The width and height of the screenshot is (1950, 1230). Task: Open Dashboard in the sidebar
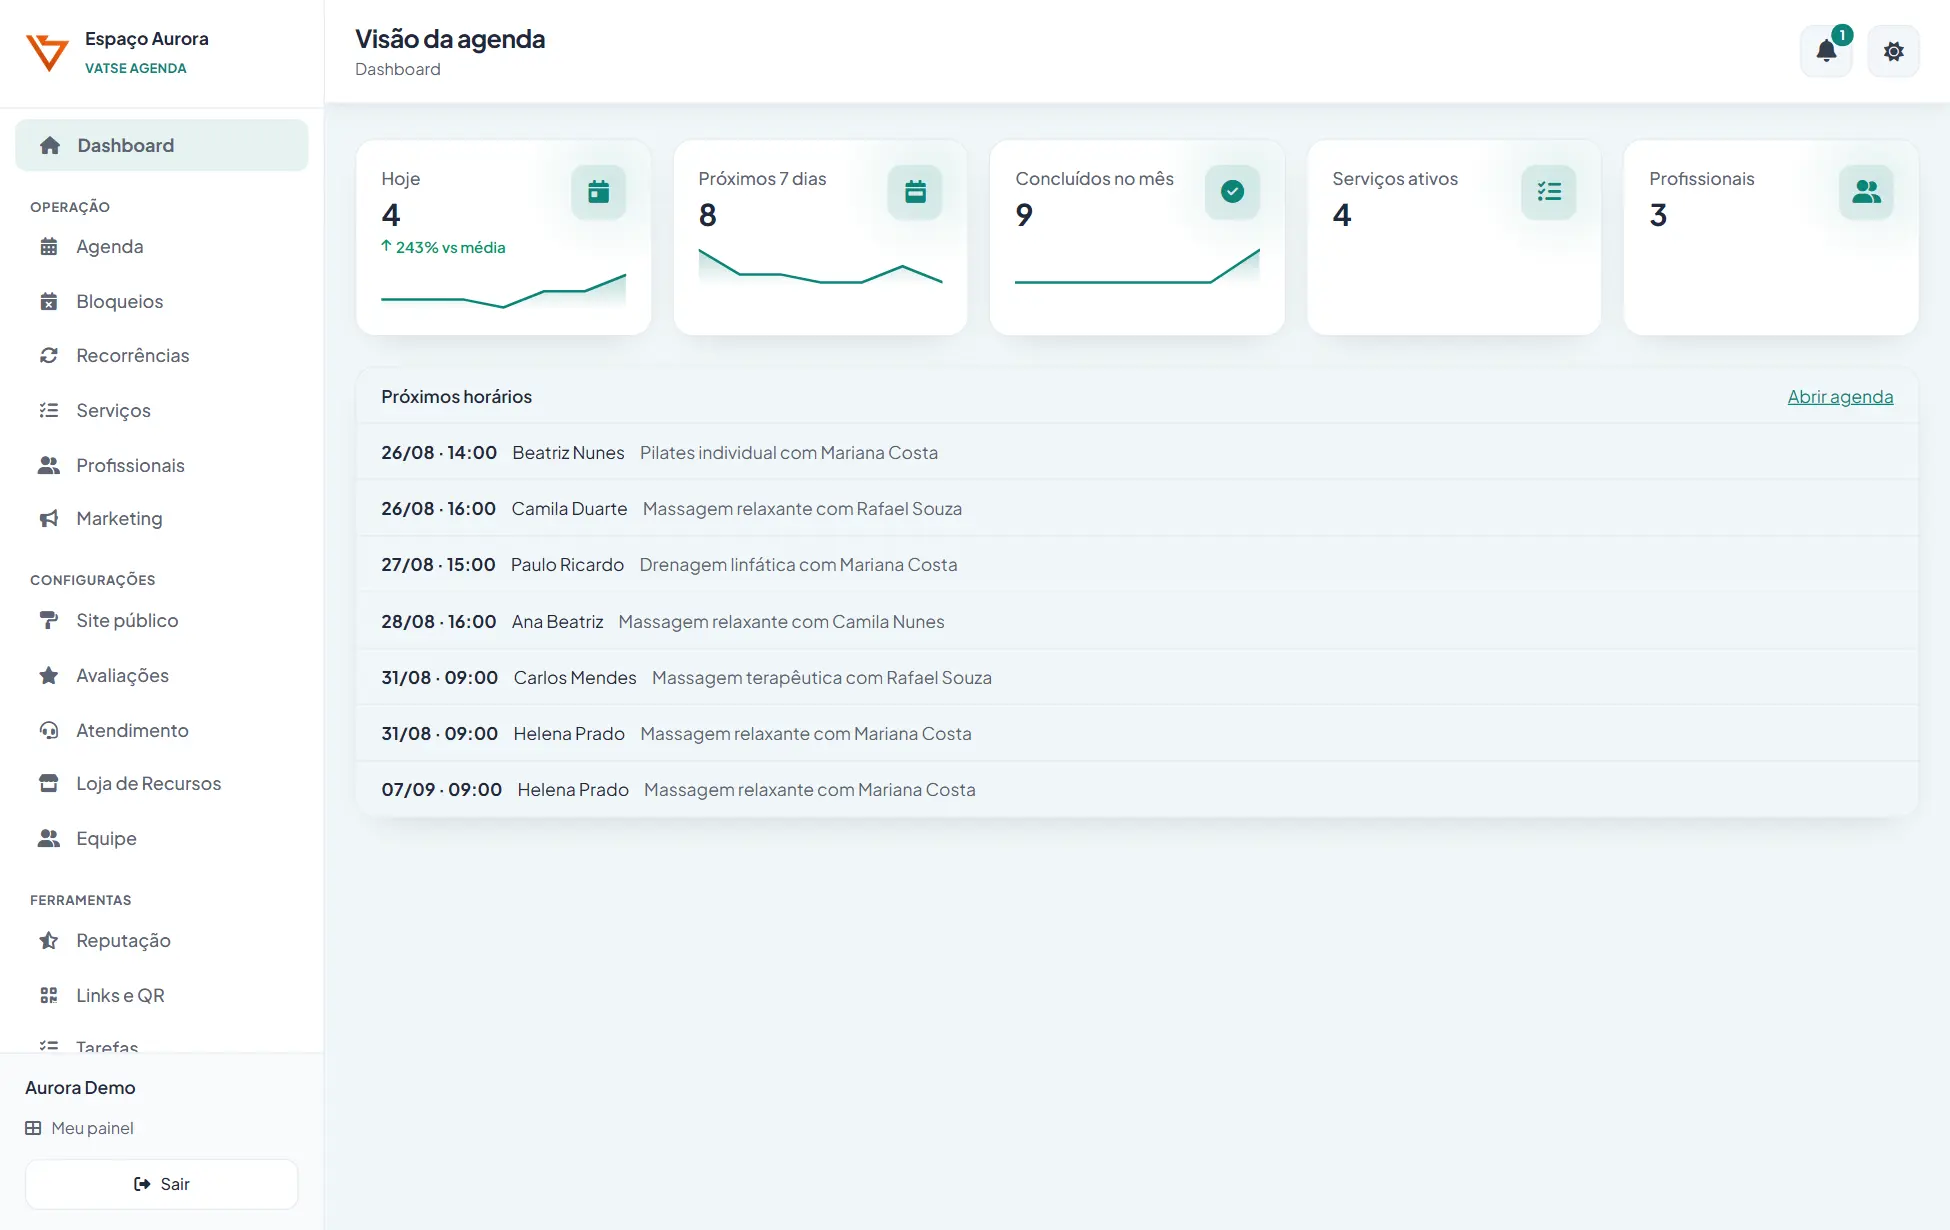point(162,146)
